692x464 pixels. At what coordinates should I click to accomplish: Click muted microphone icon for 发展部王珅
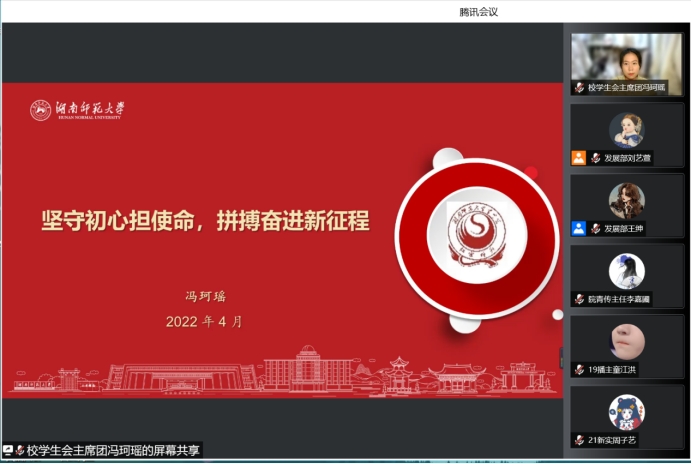click(x=595, y=228)
